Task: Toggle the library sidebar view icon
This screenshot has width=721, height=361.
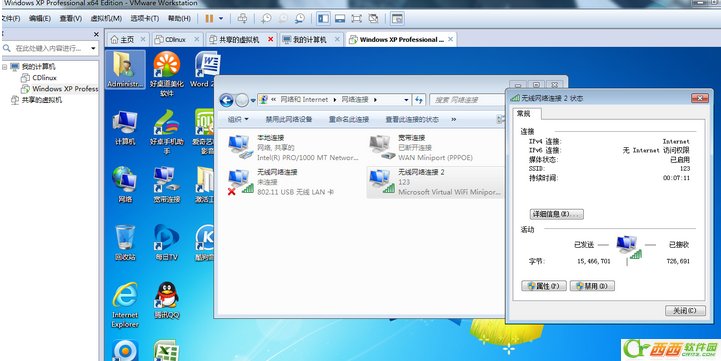Action: pyautogui.click(x=323, y=18)
